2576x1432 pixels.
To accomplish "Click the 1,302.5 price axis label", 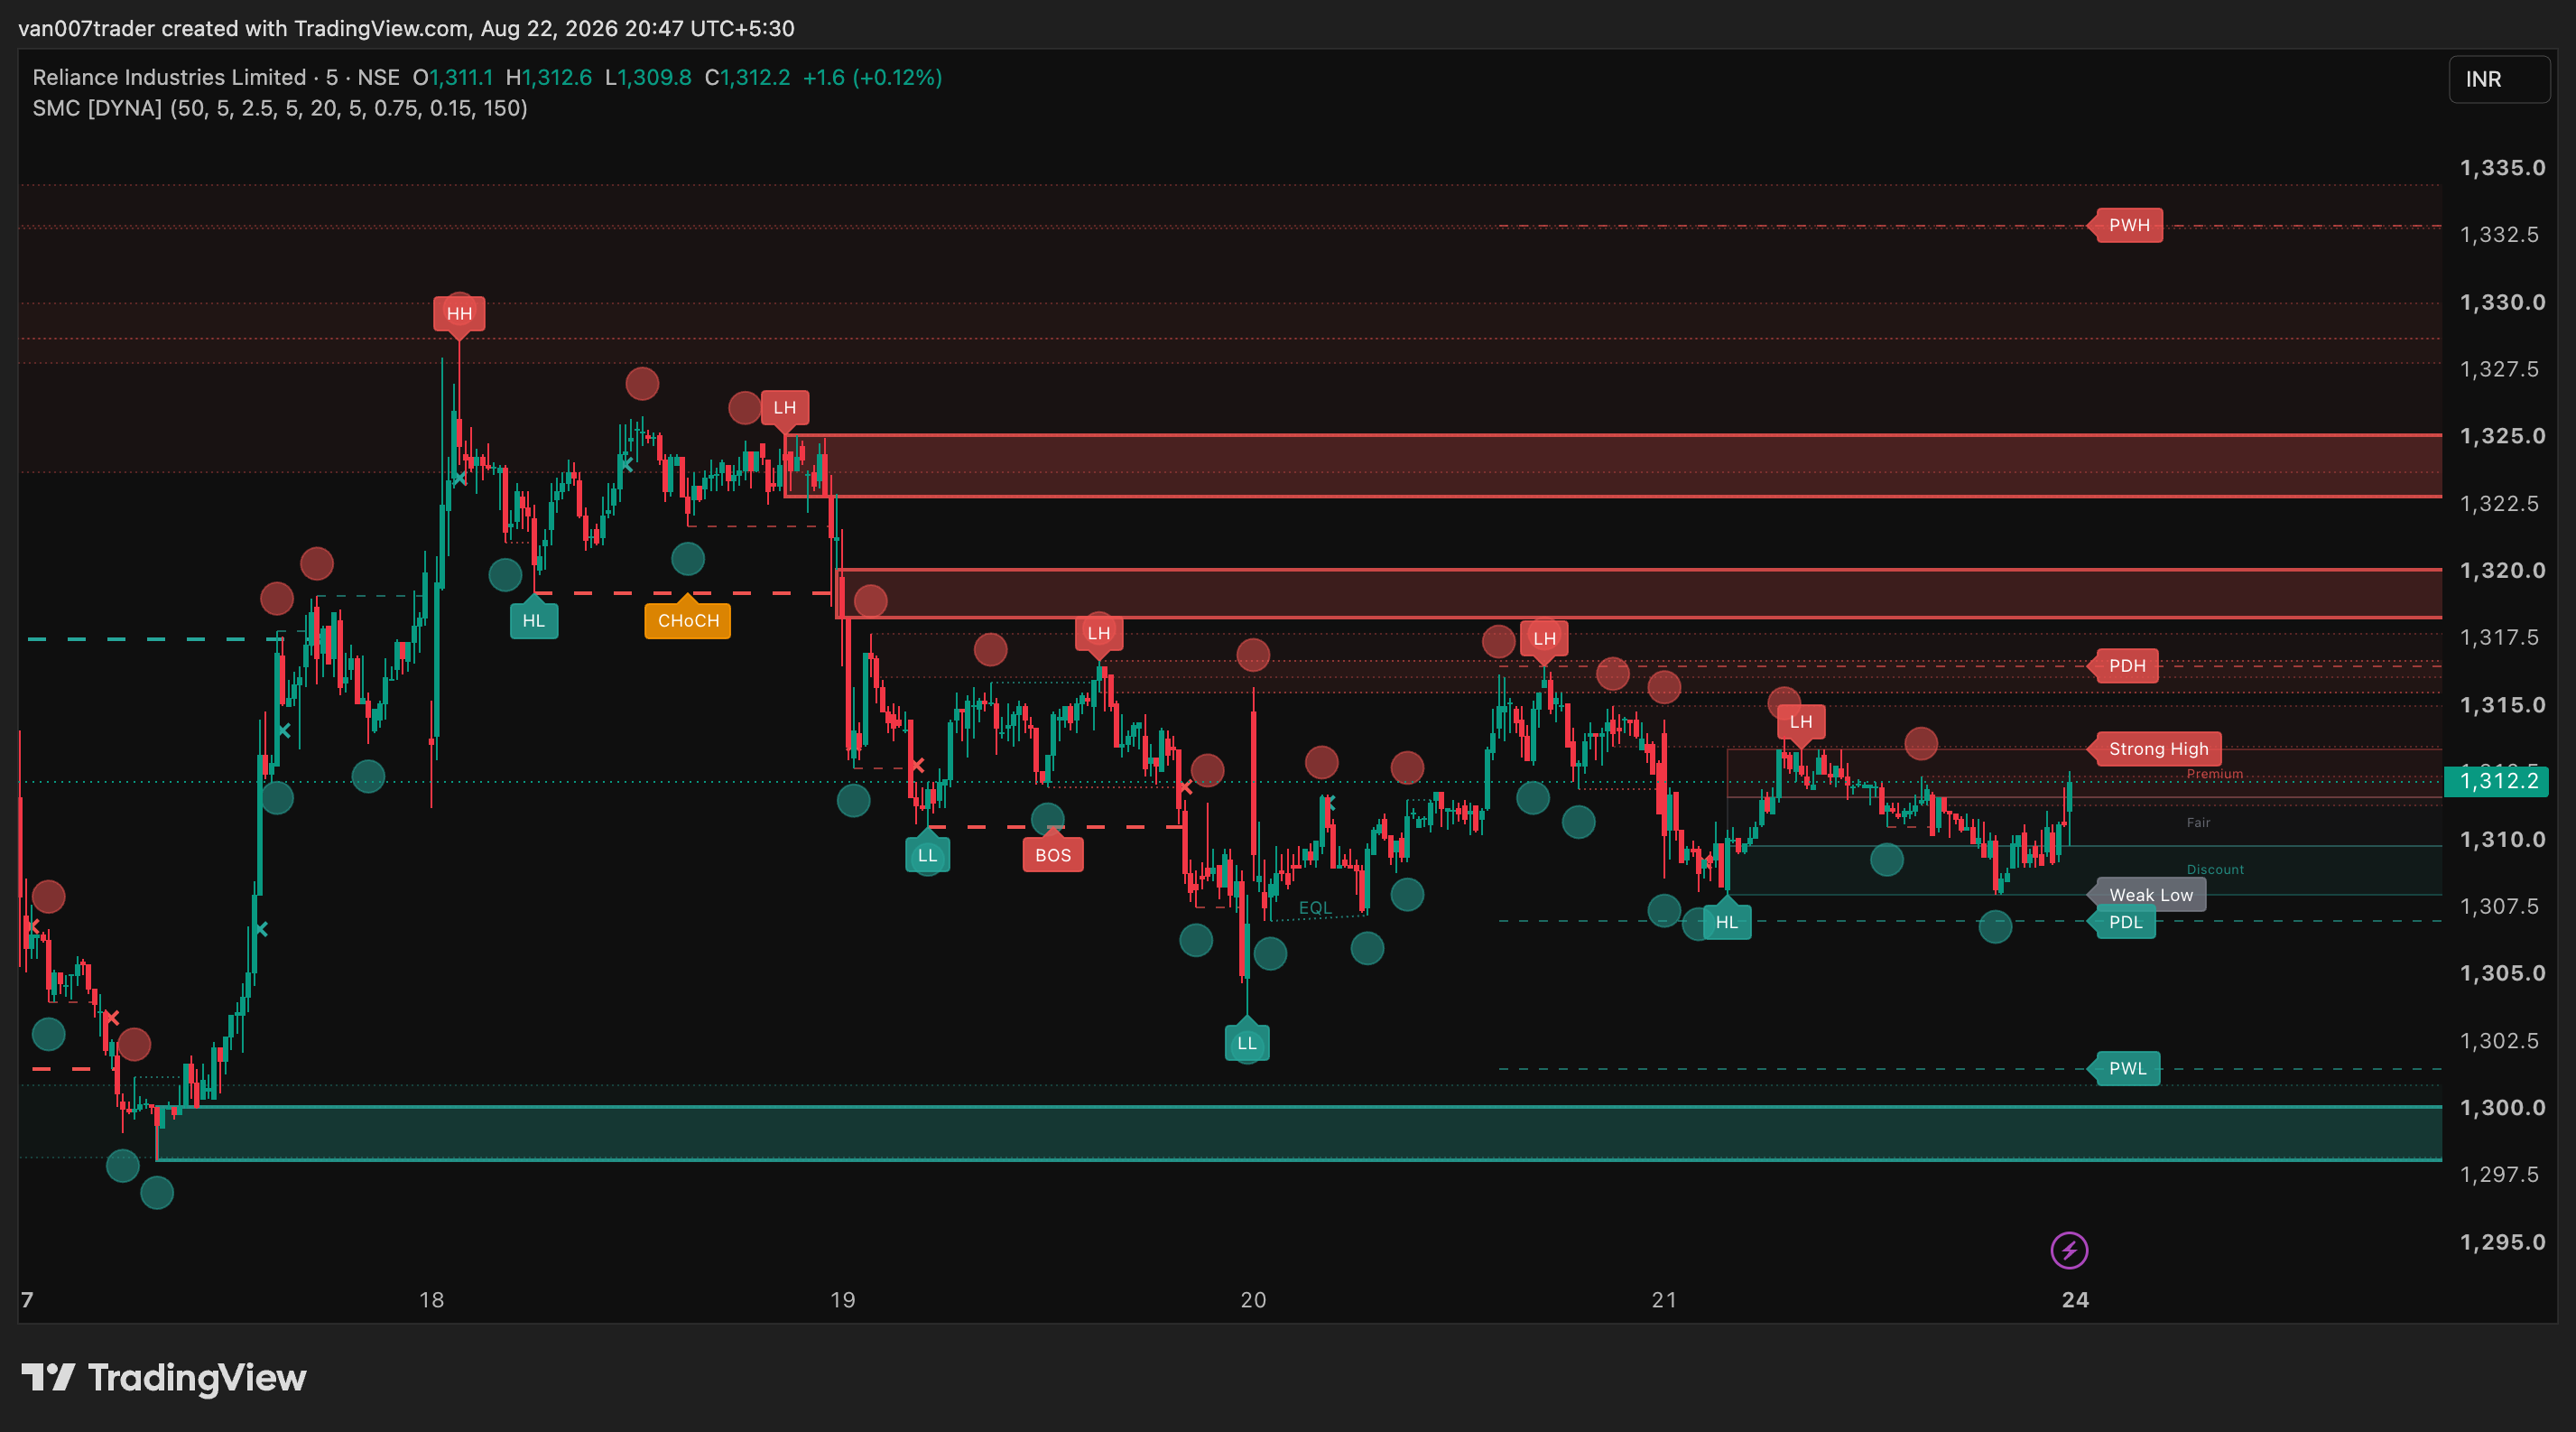I will [2499, 1041].
